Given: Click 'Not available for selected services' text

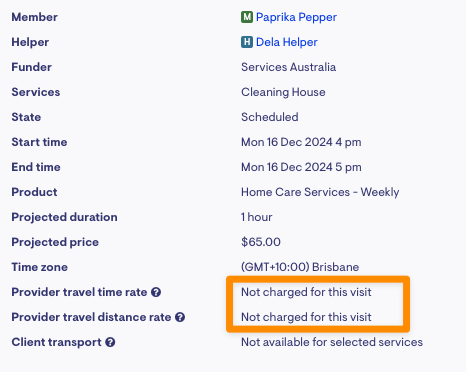Looking at the screenshot, I should pos(332,342).
